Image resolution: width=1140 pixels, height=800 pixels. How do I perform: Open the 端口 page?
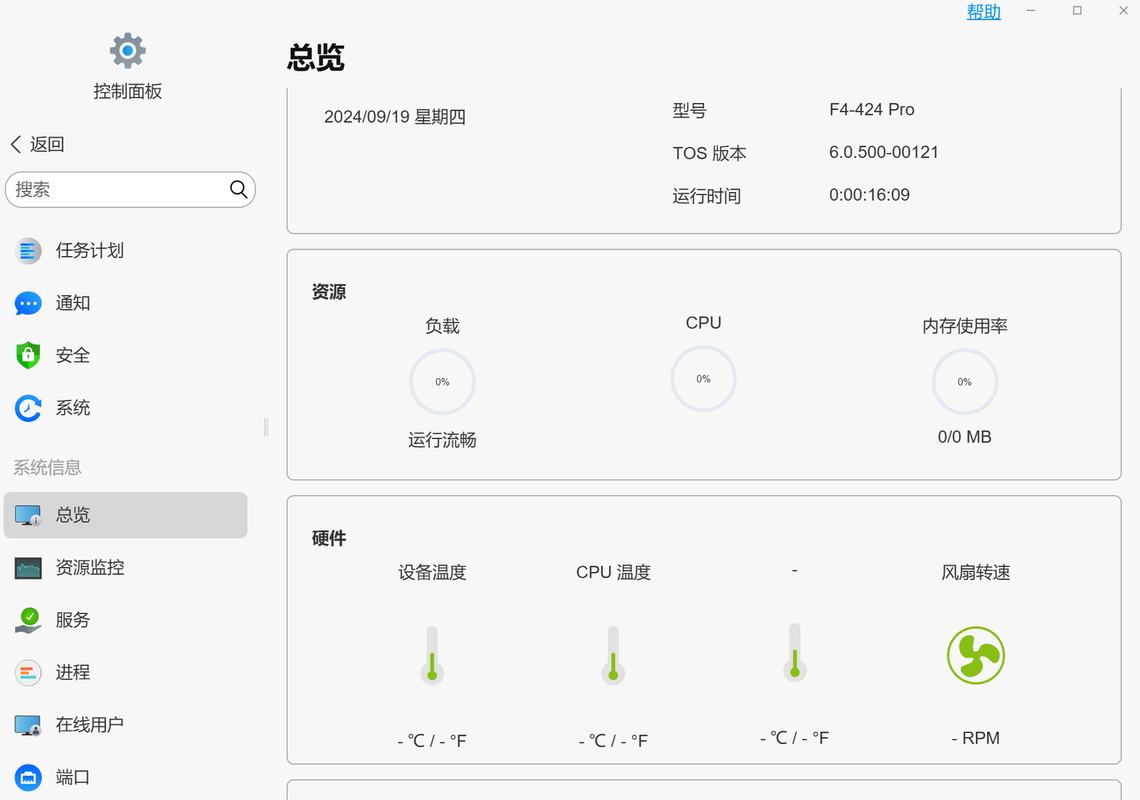coord(126,777)
